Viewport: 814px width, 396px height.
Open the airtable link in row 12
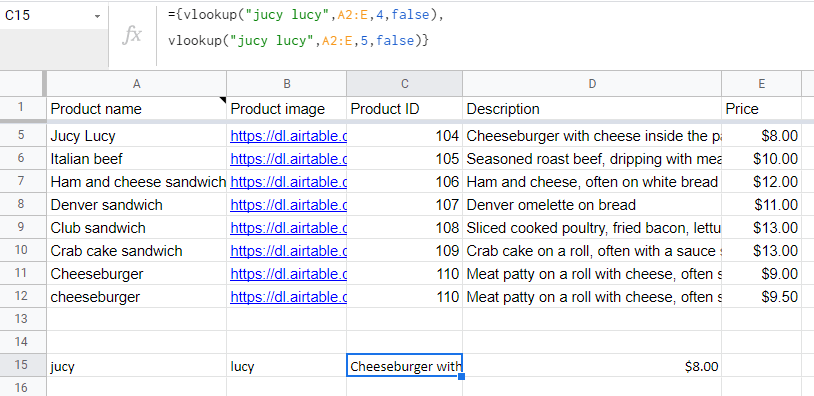tap(288, 297)
